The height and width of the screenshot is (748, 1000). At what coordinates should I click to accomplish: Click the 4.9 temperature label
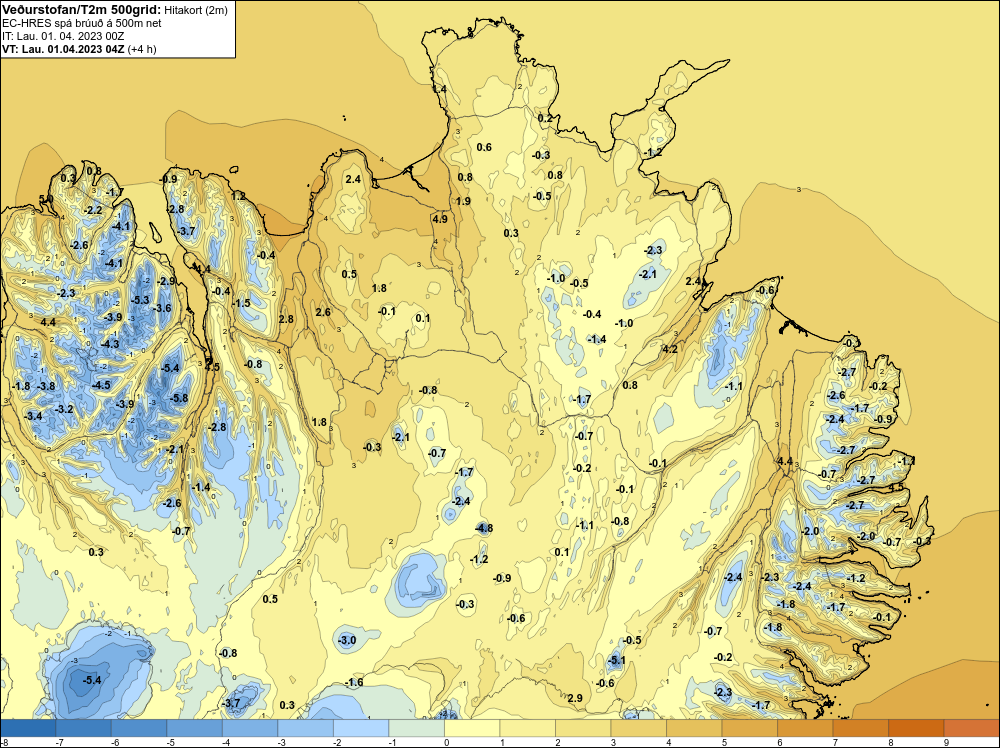tap(440, 219)
